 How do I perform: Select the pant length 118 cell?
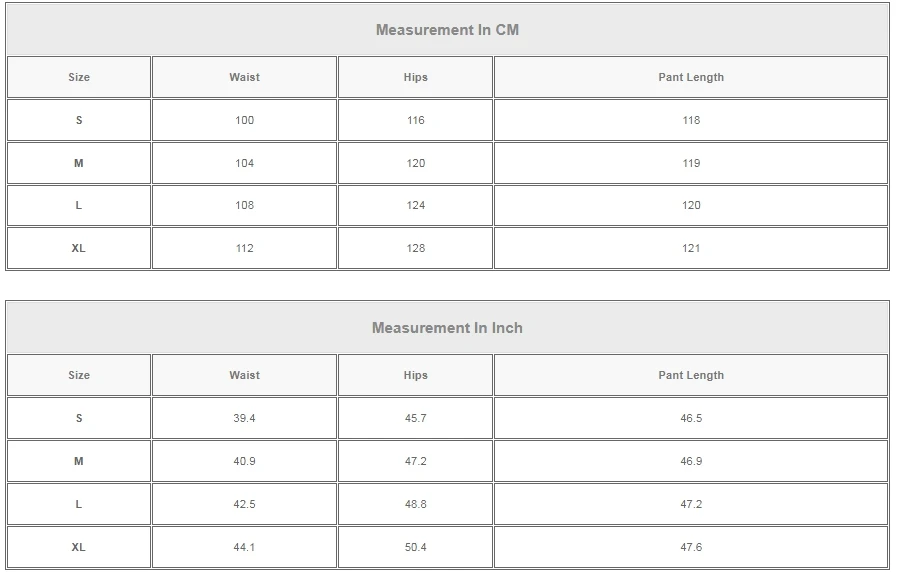tap(691, 120)
